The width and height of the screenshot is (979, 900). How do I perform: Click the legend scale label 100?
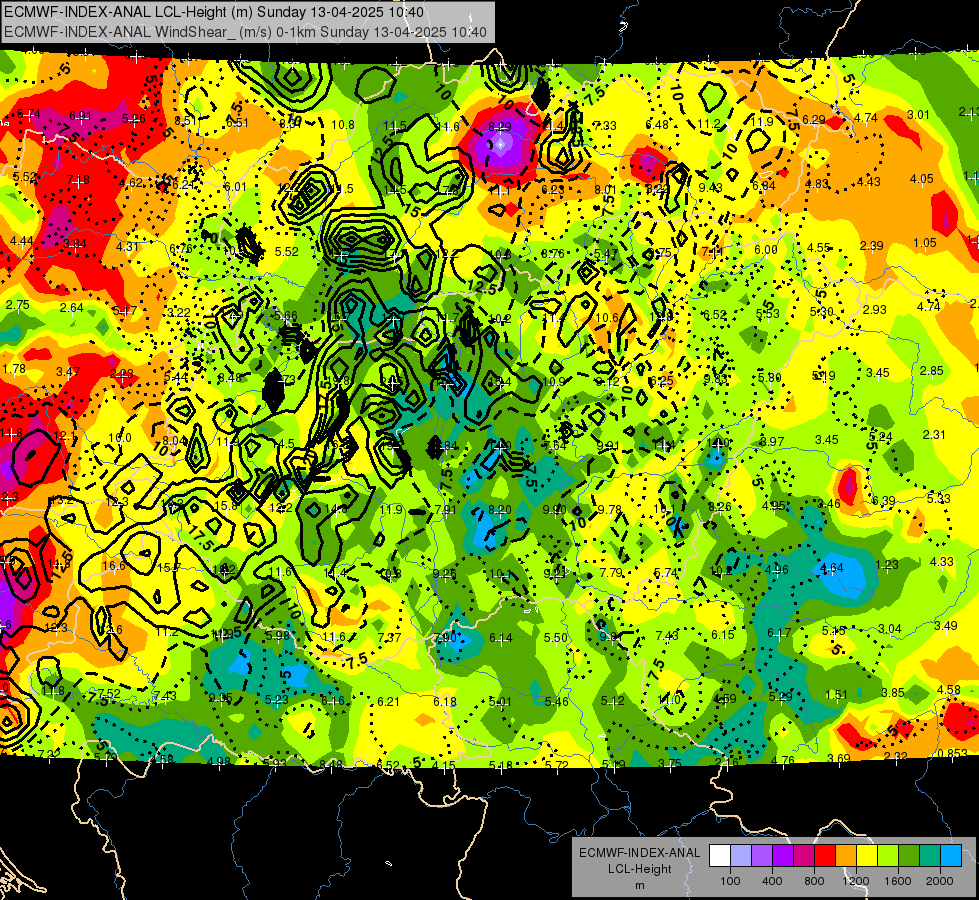pos(730,881)
